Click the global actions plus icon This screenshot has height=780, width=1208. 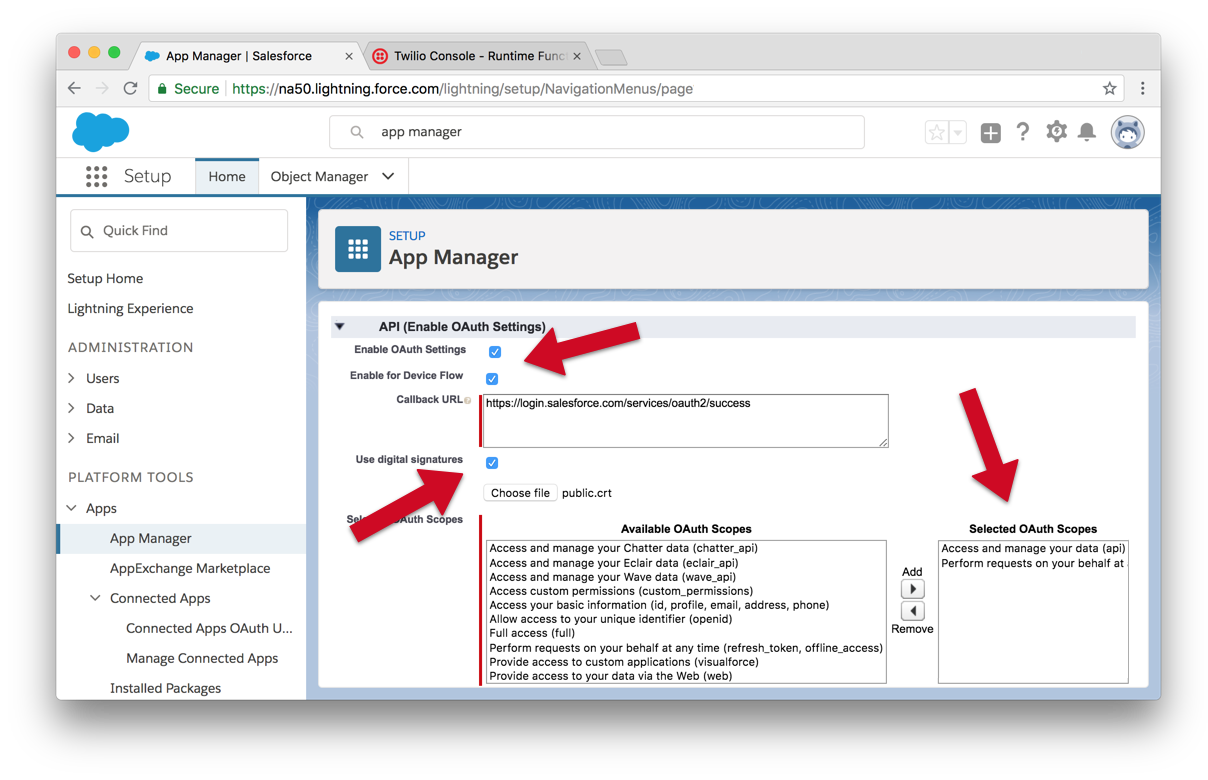tap(990, 132)
